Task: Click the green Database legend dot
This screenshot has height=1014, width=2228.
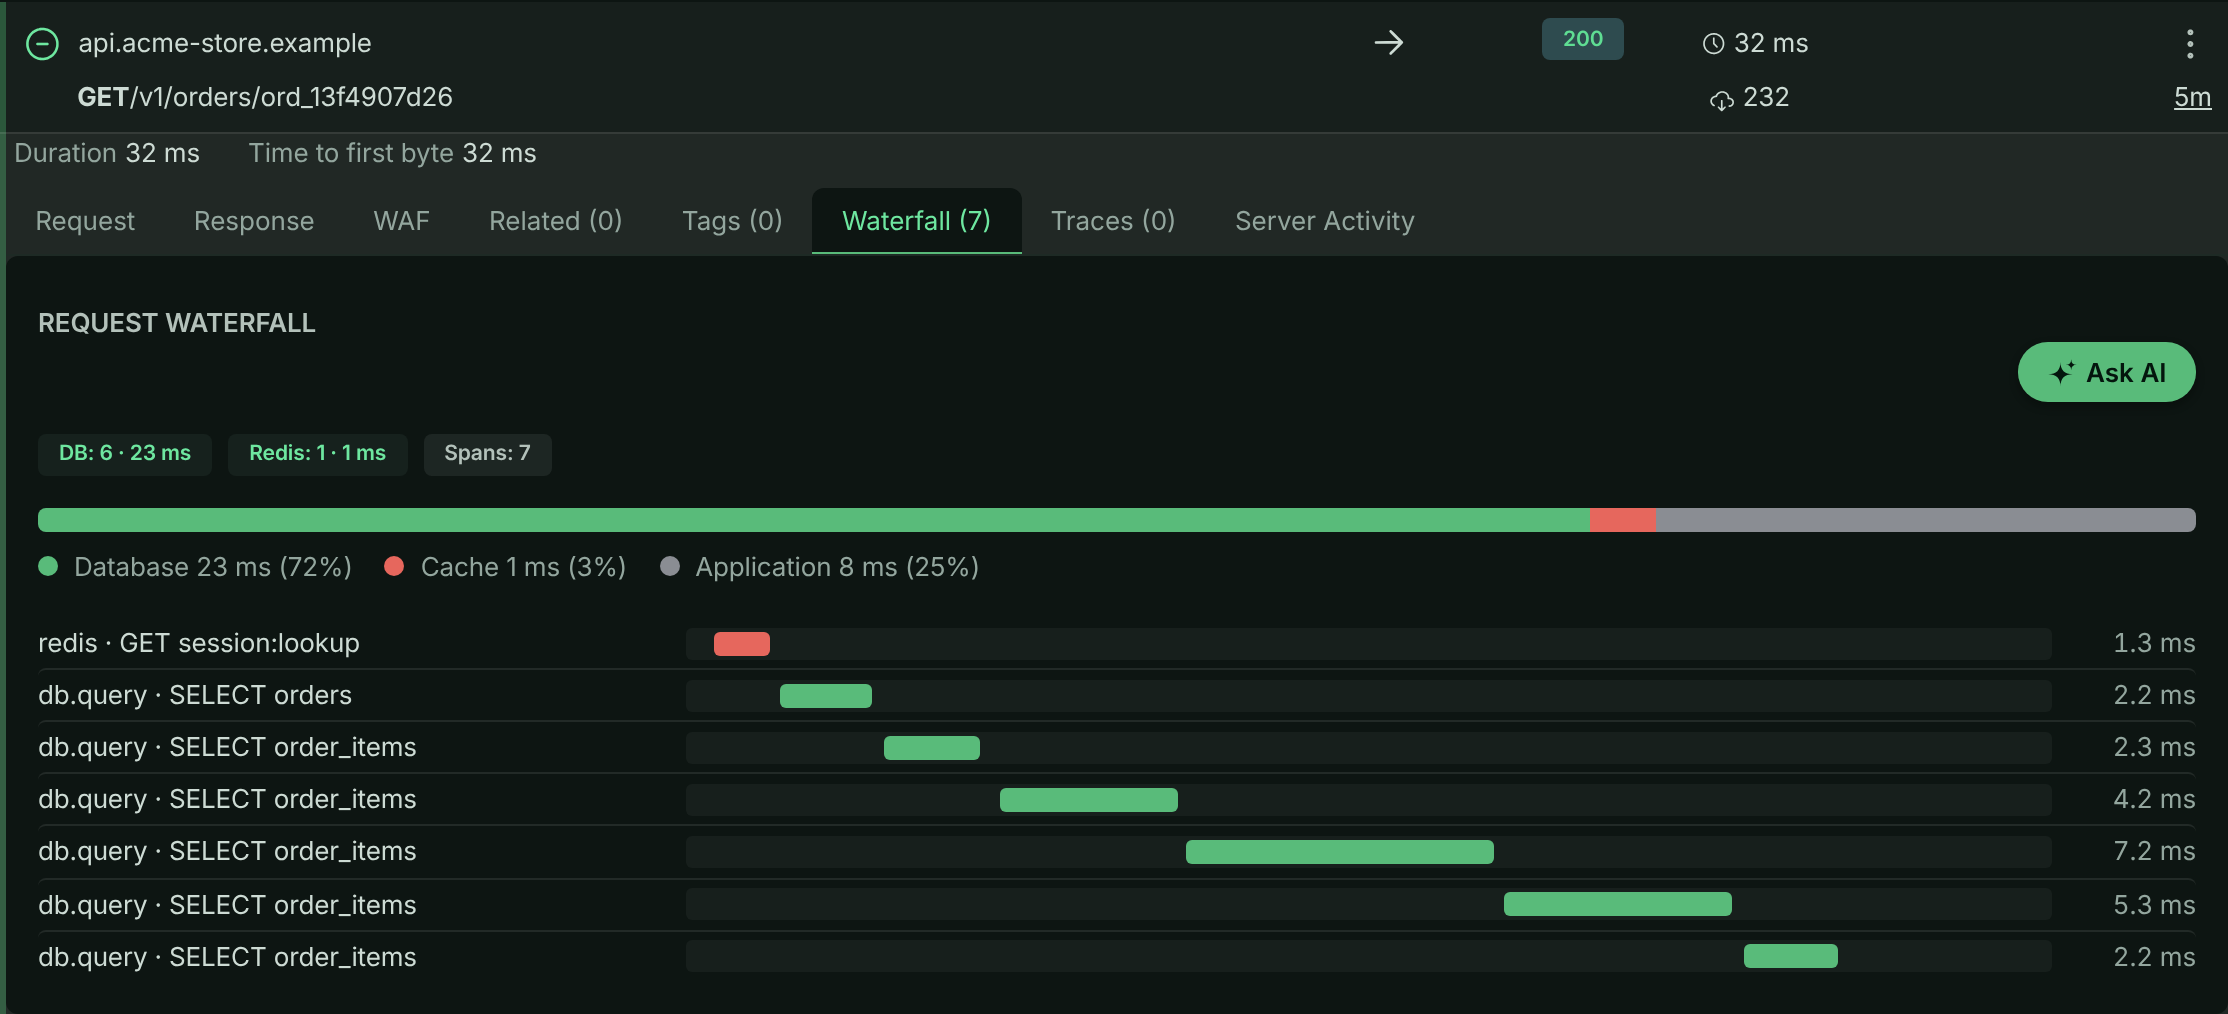Action: (48, 567)
